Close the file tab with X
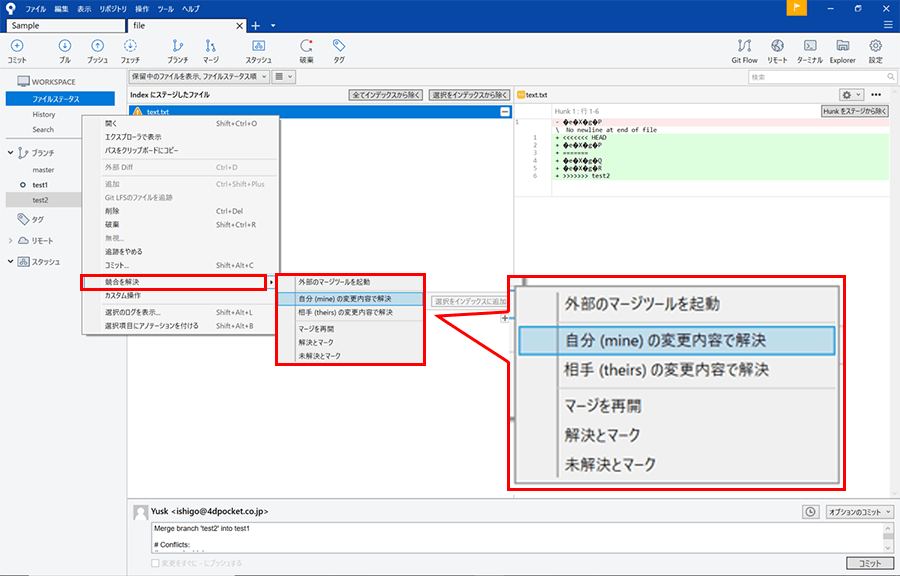 click(x=240, y=26)
